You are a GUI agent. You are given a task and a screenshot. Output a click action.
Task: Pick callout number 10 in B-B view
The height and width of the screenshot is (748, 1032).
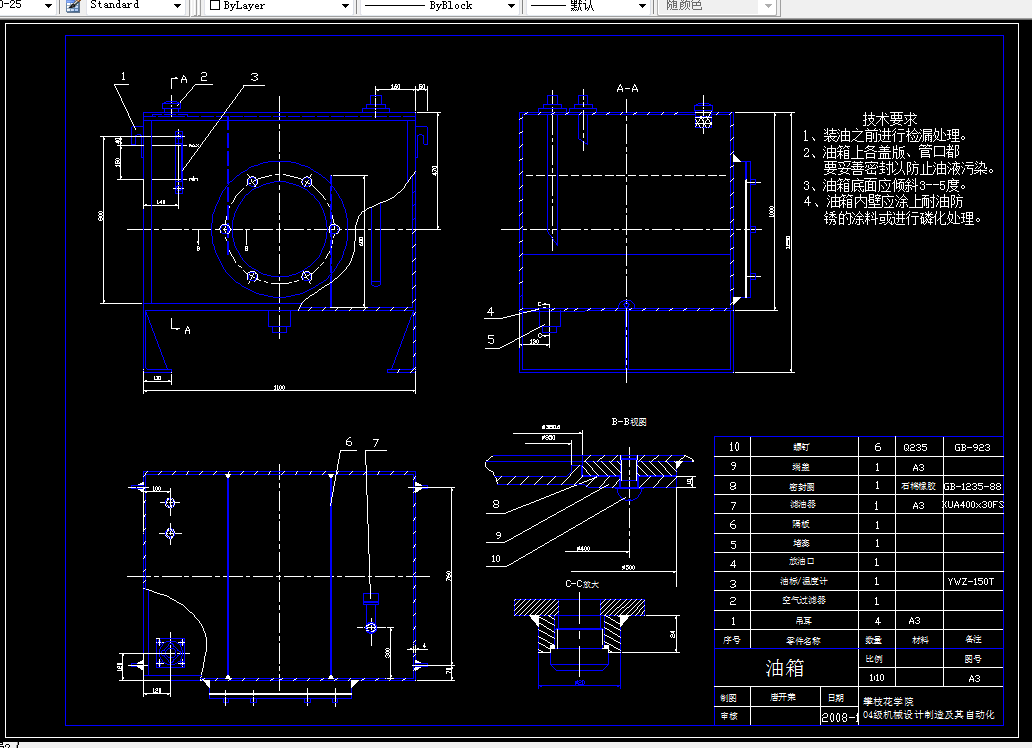(x=496, y=559)
